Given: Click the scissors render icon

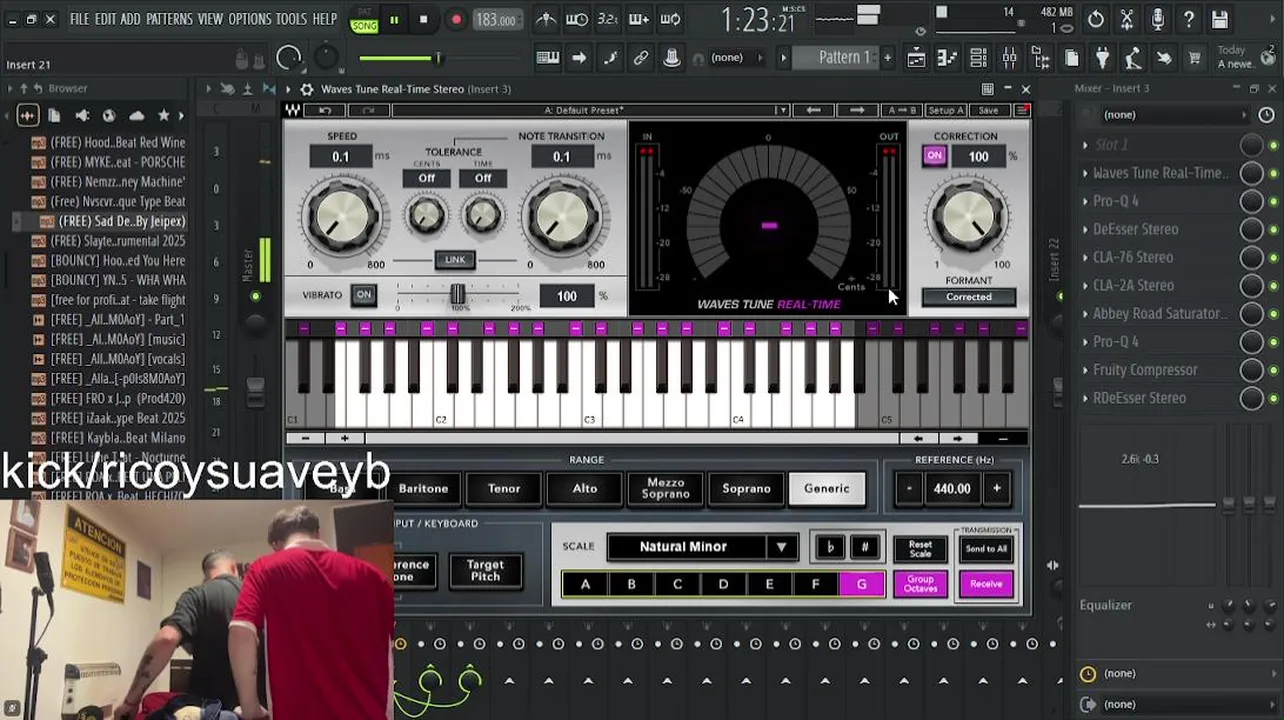Looking at the screenshot, I should [1127, 19].
